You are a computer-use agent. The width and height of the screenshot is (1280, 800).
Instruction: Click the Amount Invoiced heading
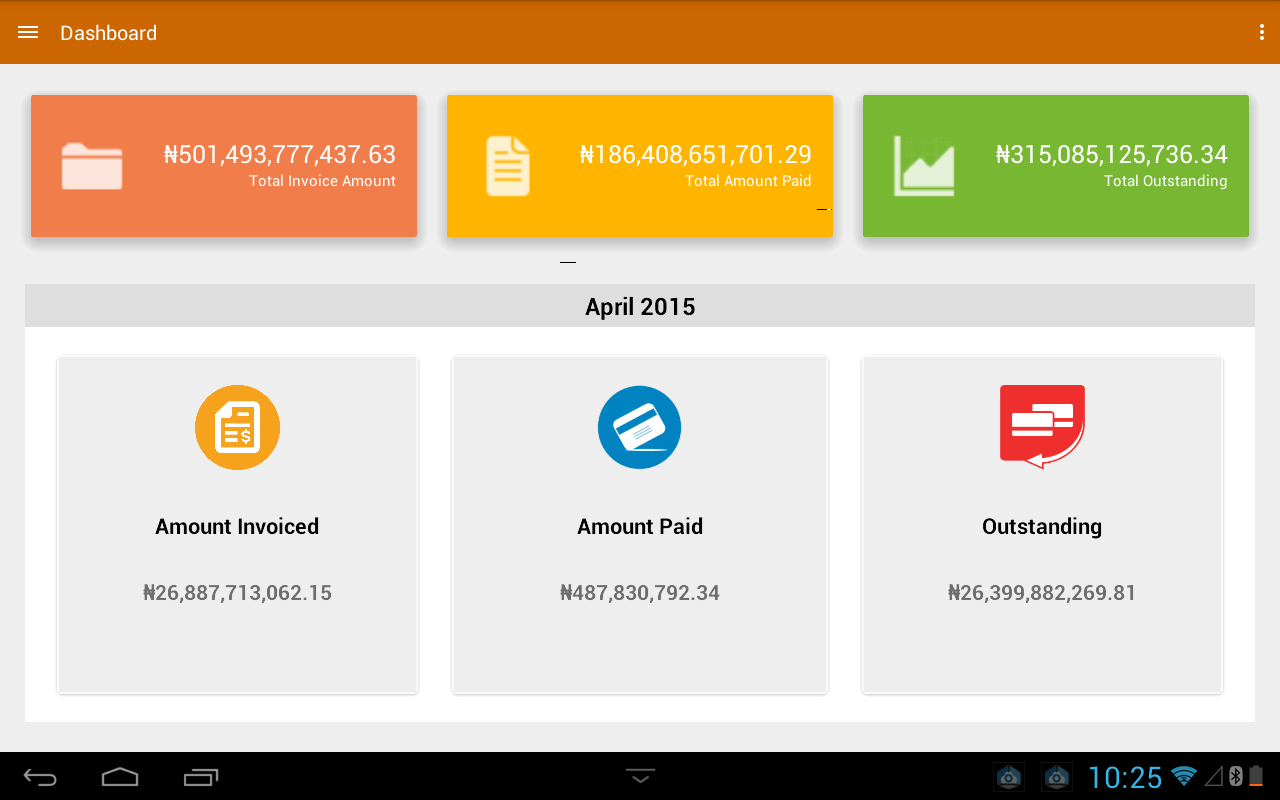237,527
